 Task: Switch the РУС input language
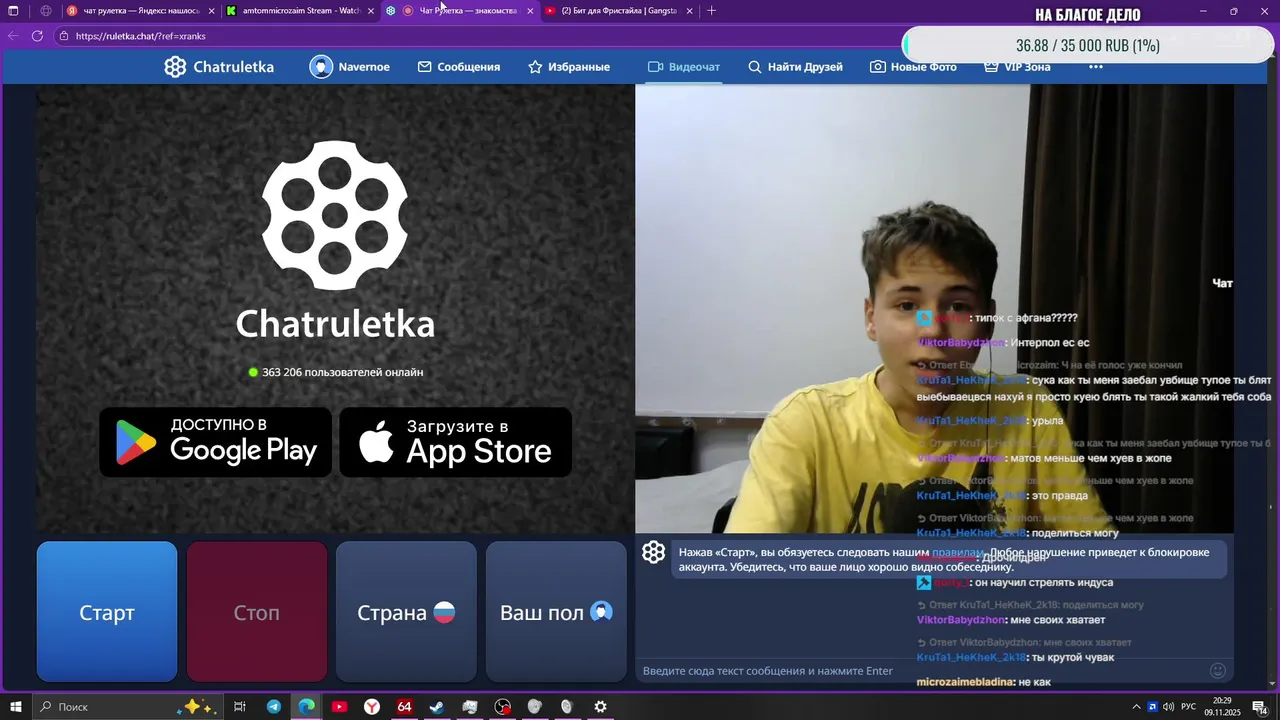1189,707
